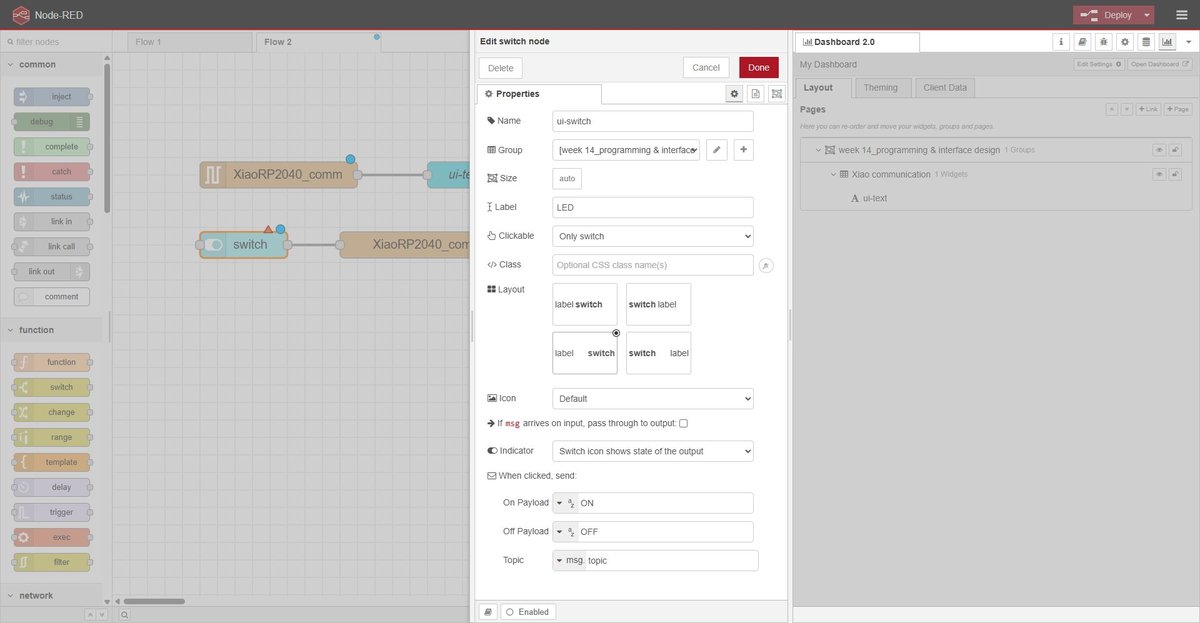Click the round expand icon beside Class field

click(x=767, y=266)
